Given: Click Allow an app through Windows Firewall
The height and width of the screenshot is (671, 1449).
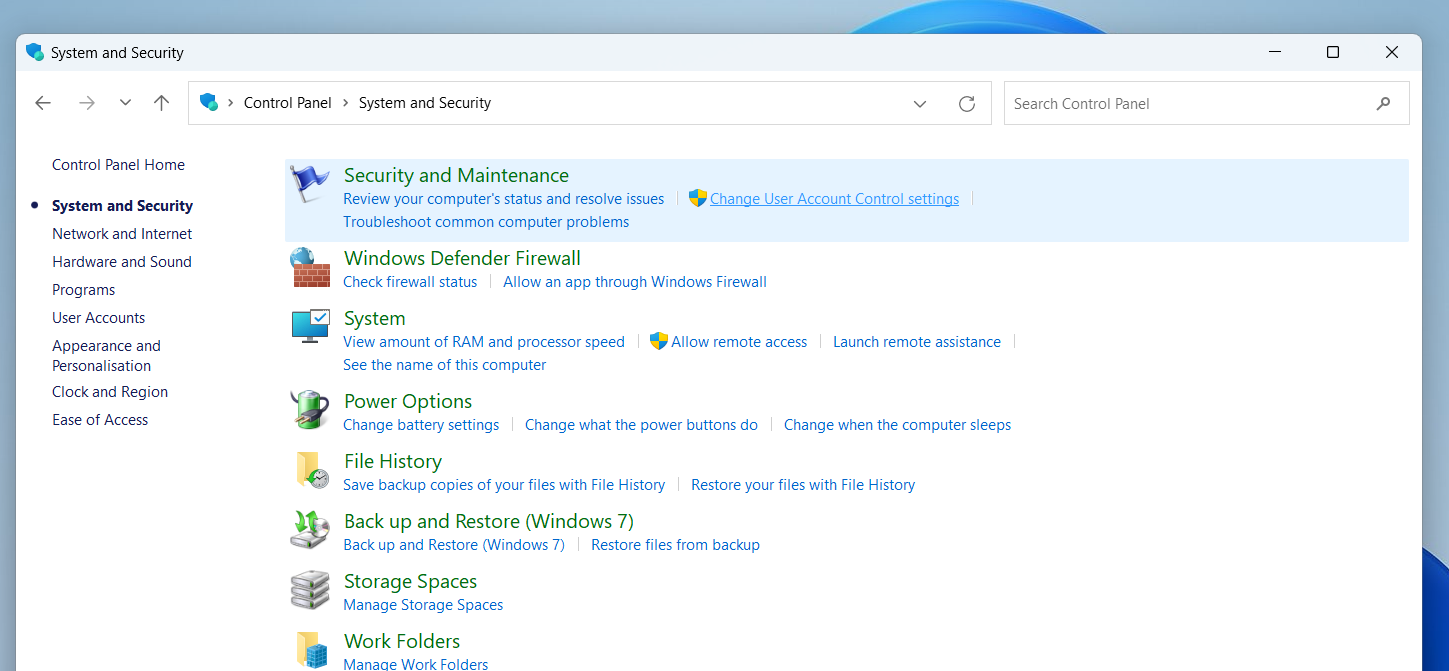Looking at the screenshot, I should coord(635,282).
